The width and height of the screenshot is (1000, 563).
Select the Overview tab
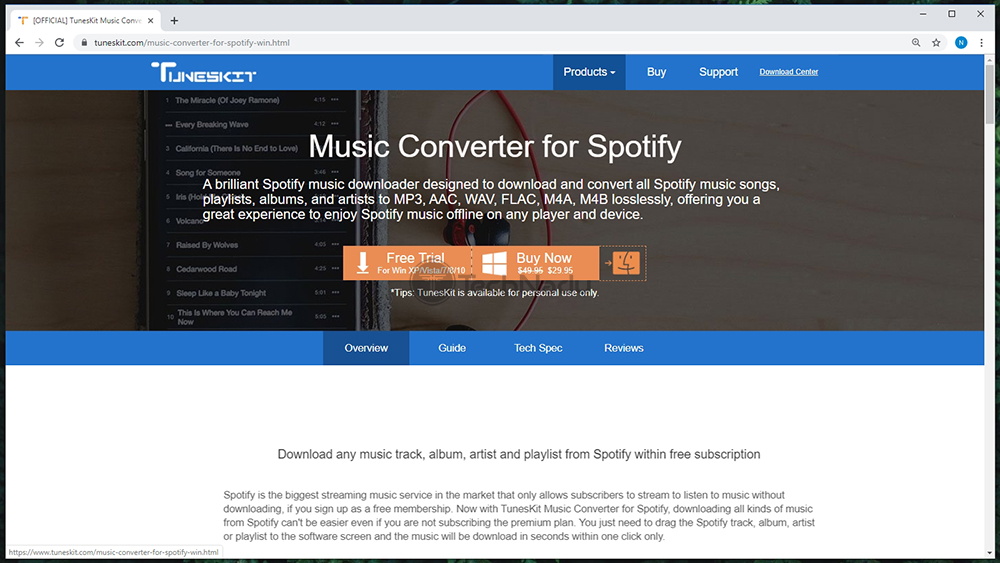[366, 348]
